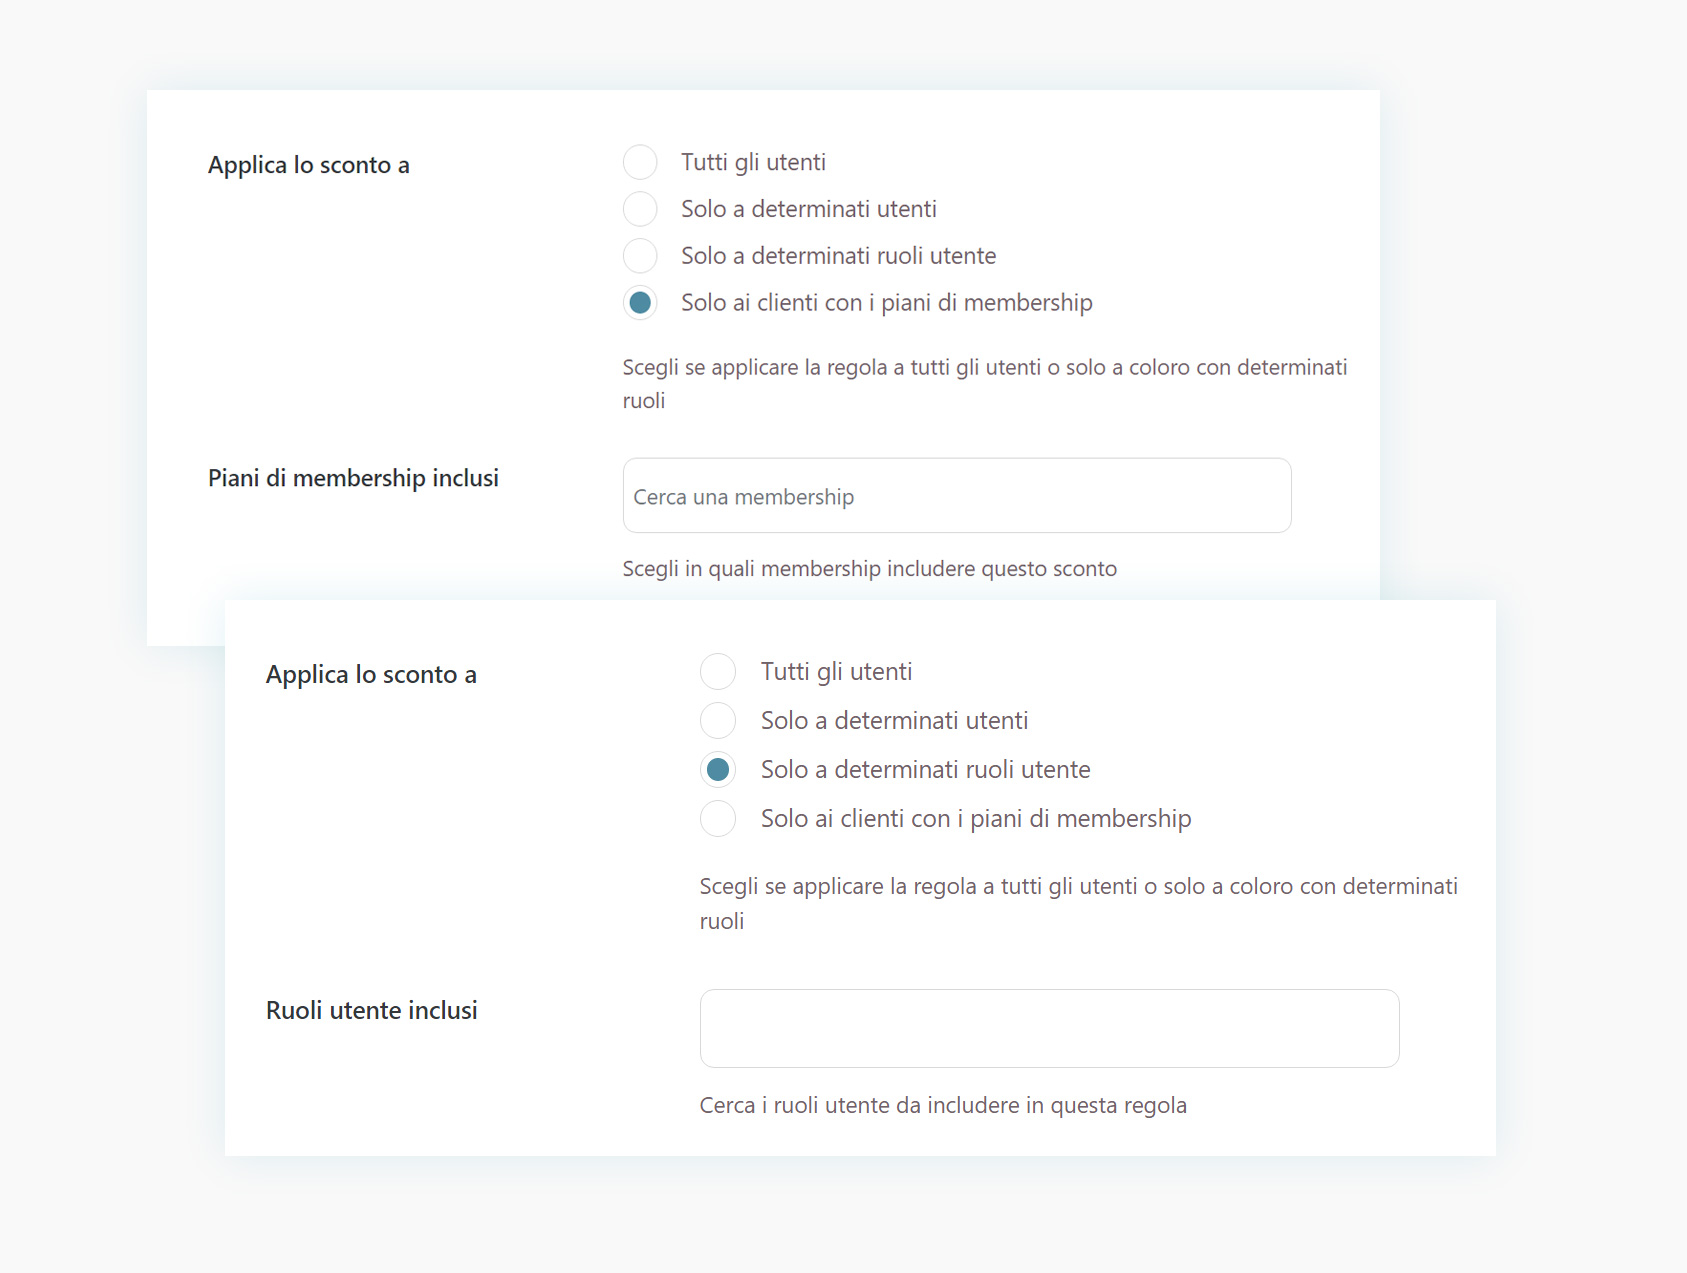Click the "Ruoli utente inclusi" field label

click(371, 1010)
